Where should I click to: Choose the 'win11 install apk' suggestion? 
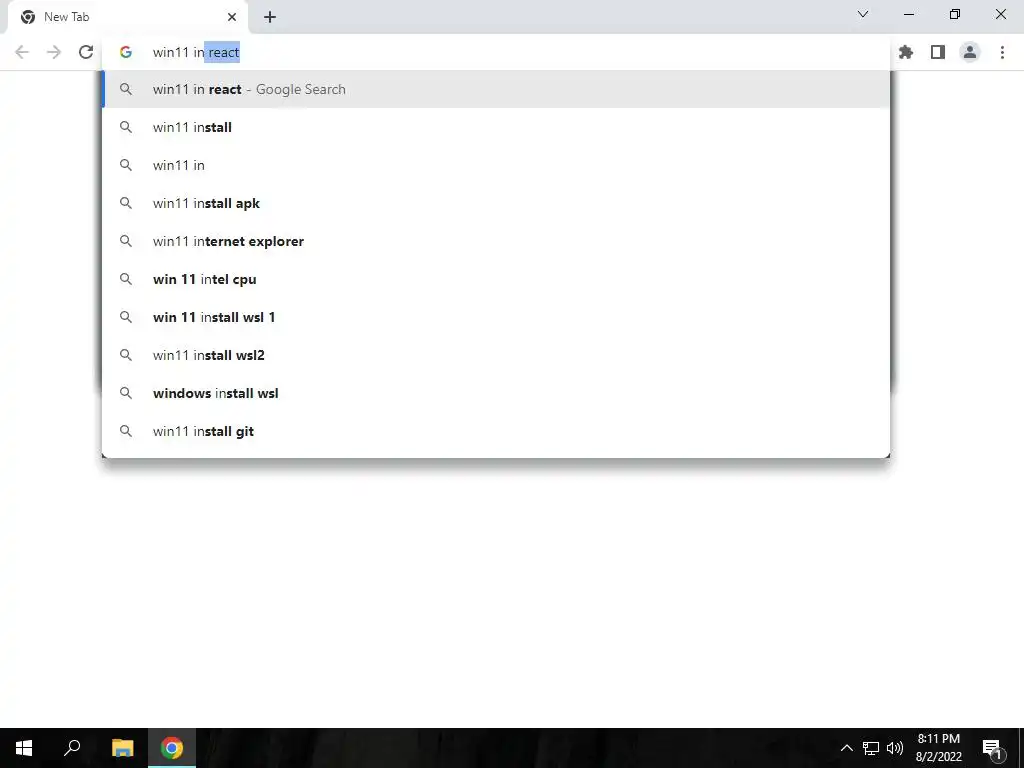pos(496,203)
